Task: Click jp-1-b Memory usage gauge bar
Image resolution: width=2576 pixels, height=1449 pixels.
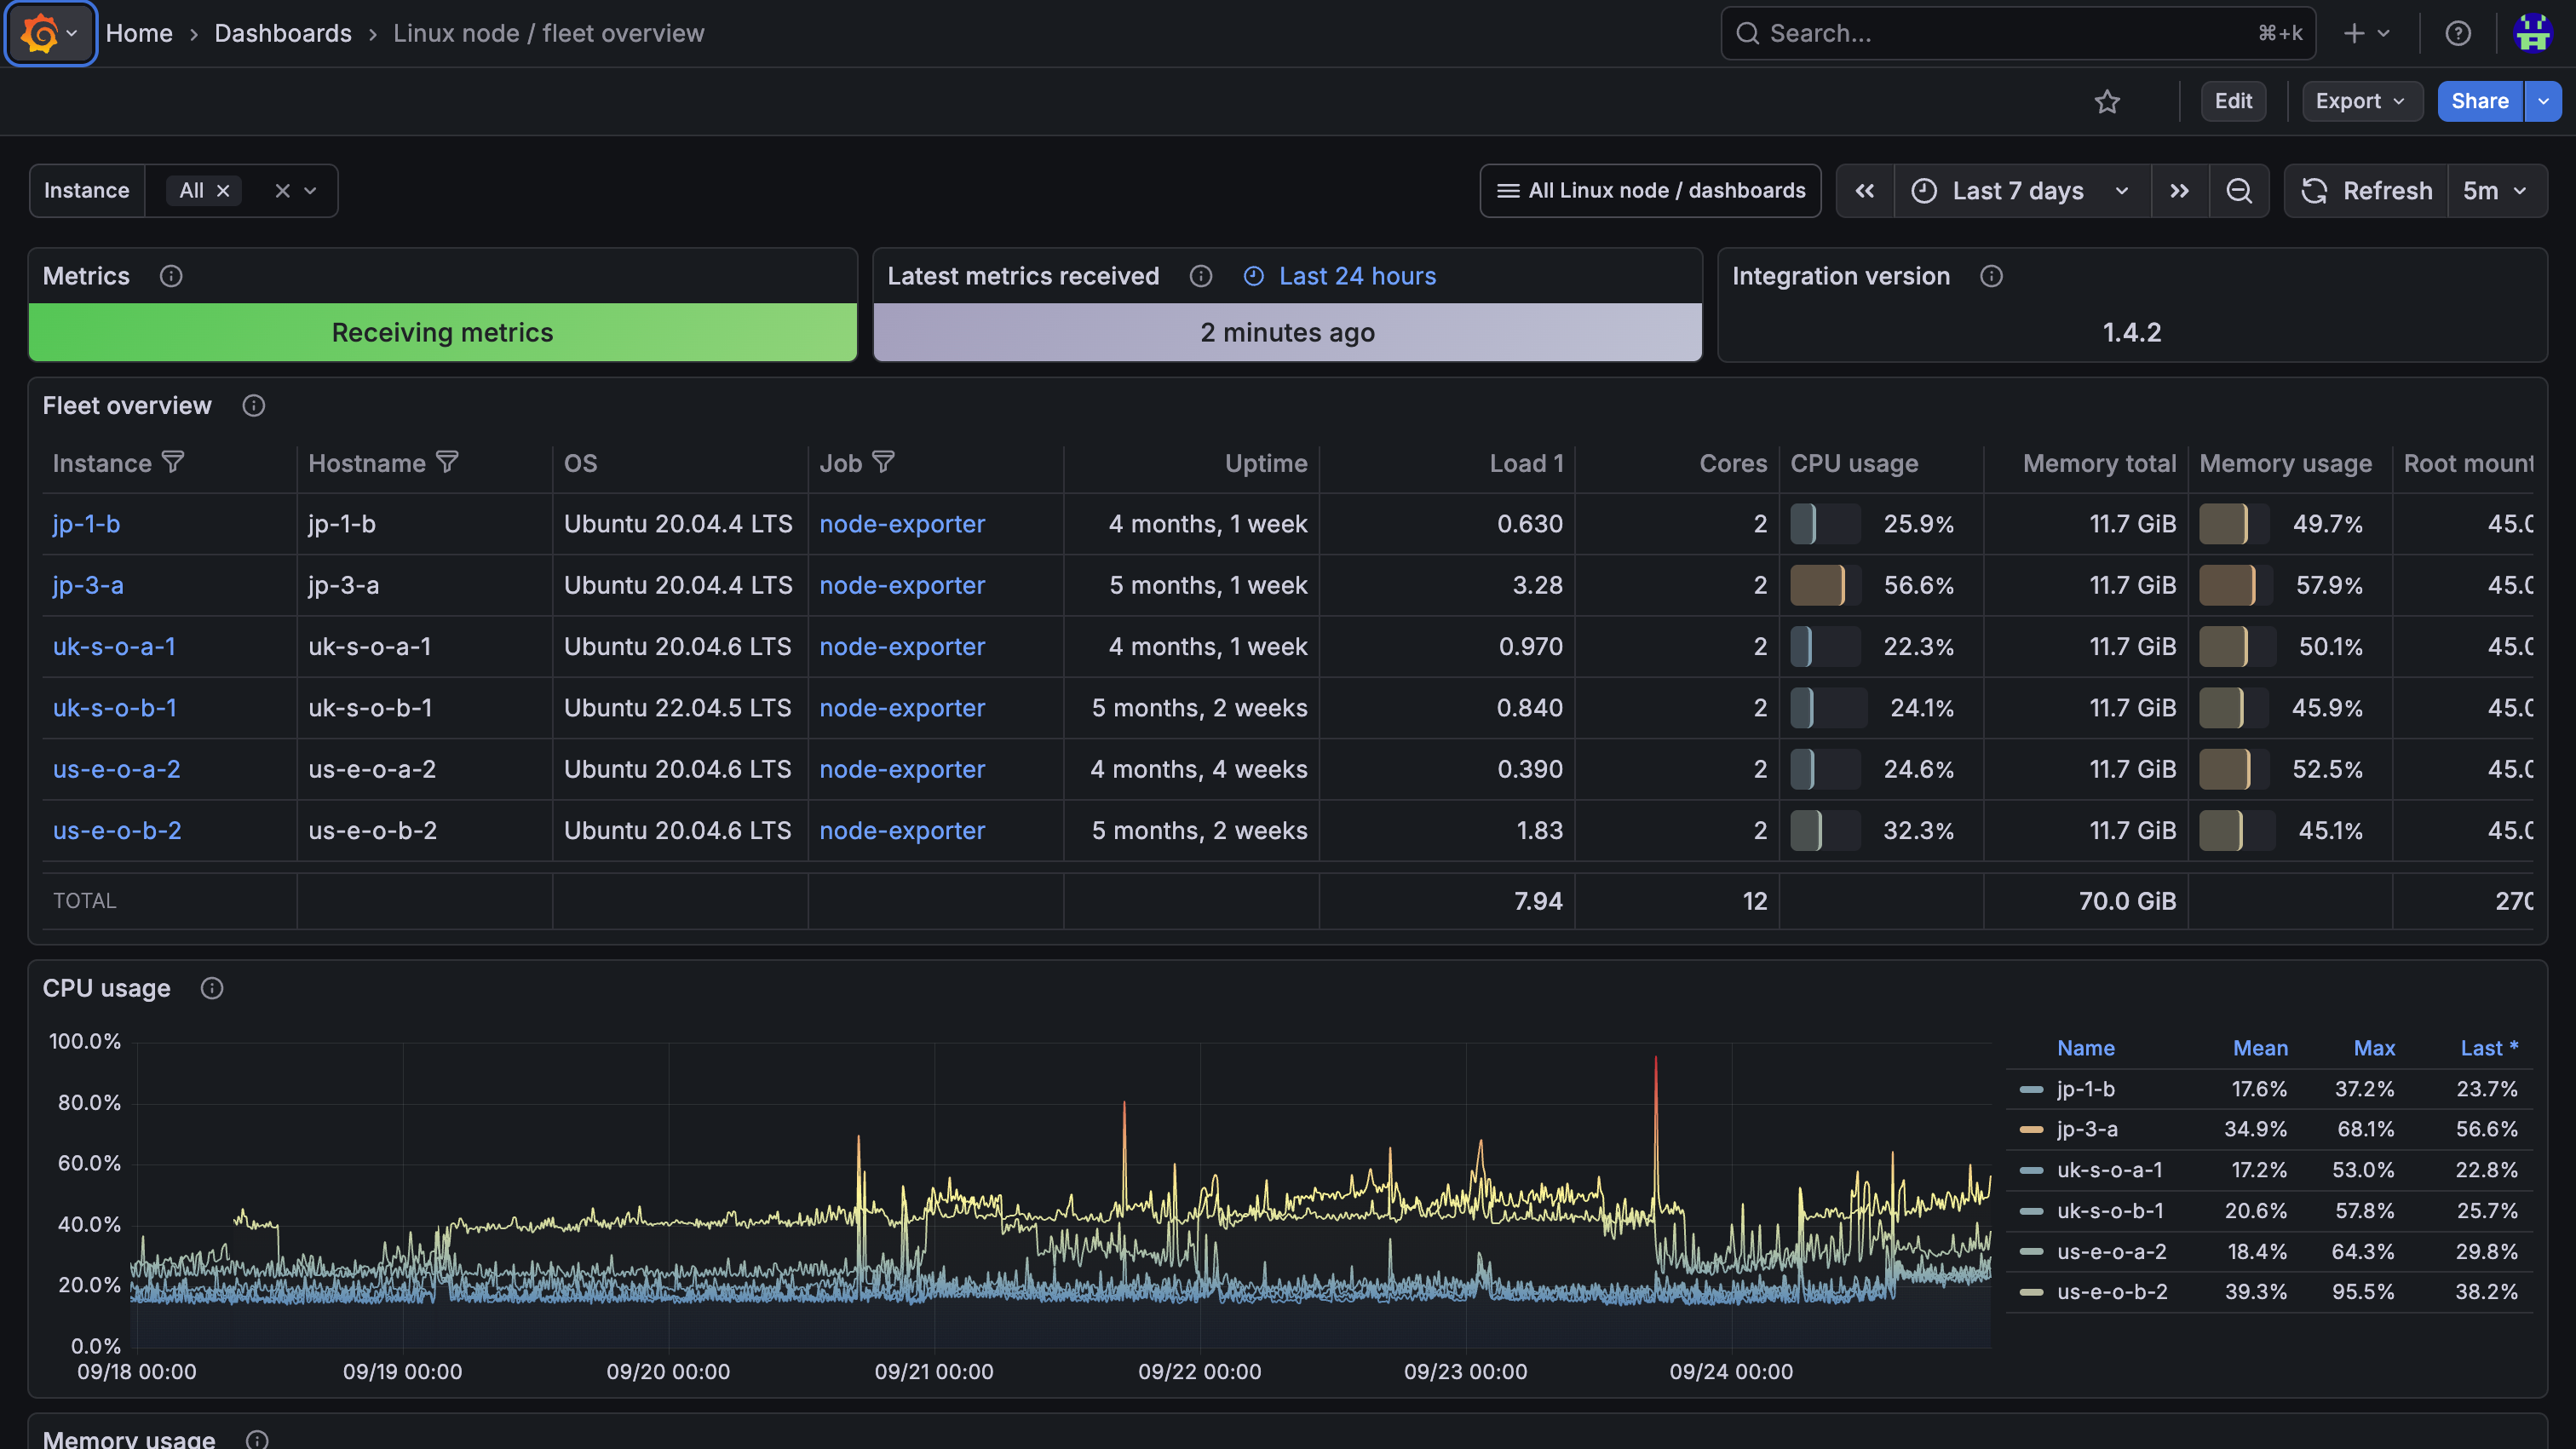Action: [2234, 524]
